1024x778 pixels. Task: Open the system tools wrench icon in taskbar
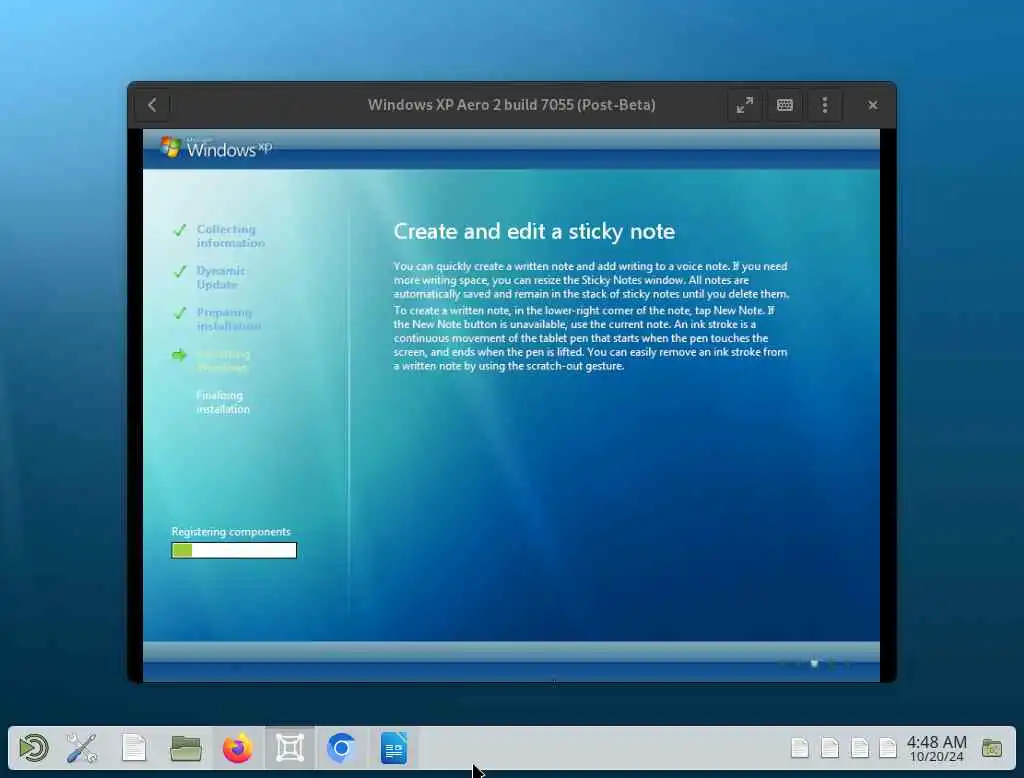coord(82,748)
